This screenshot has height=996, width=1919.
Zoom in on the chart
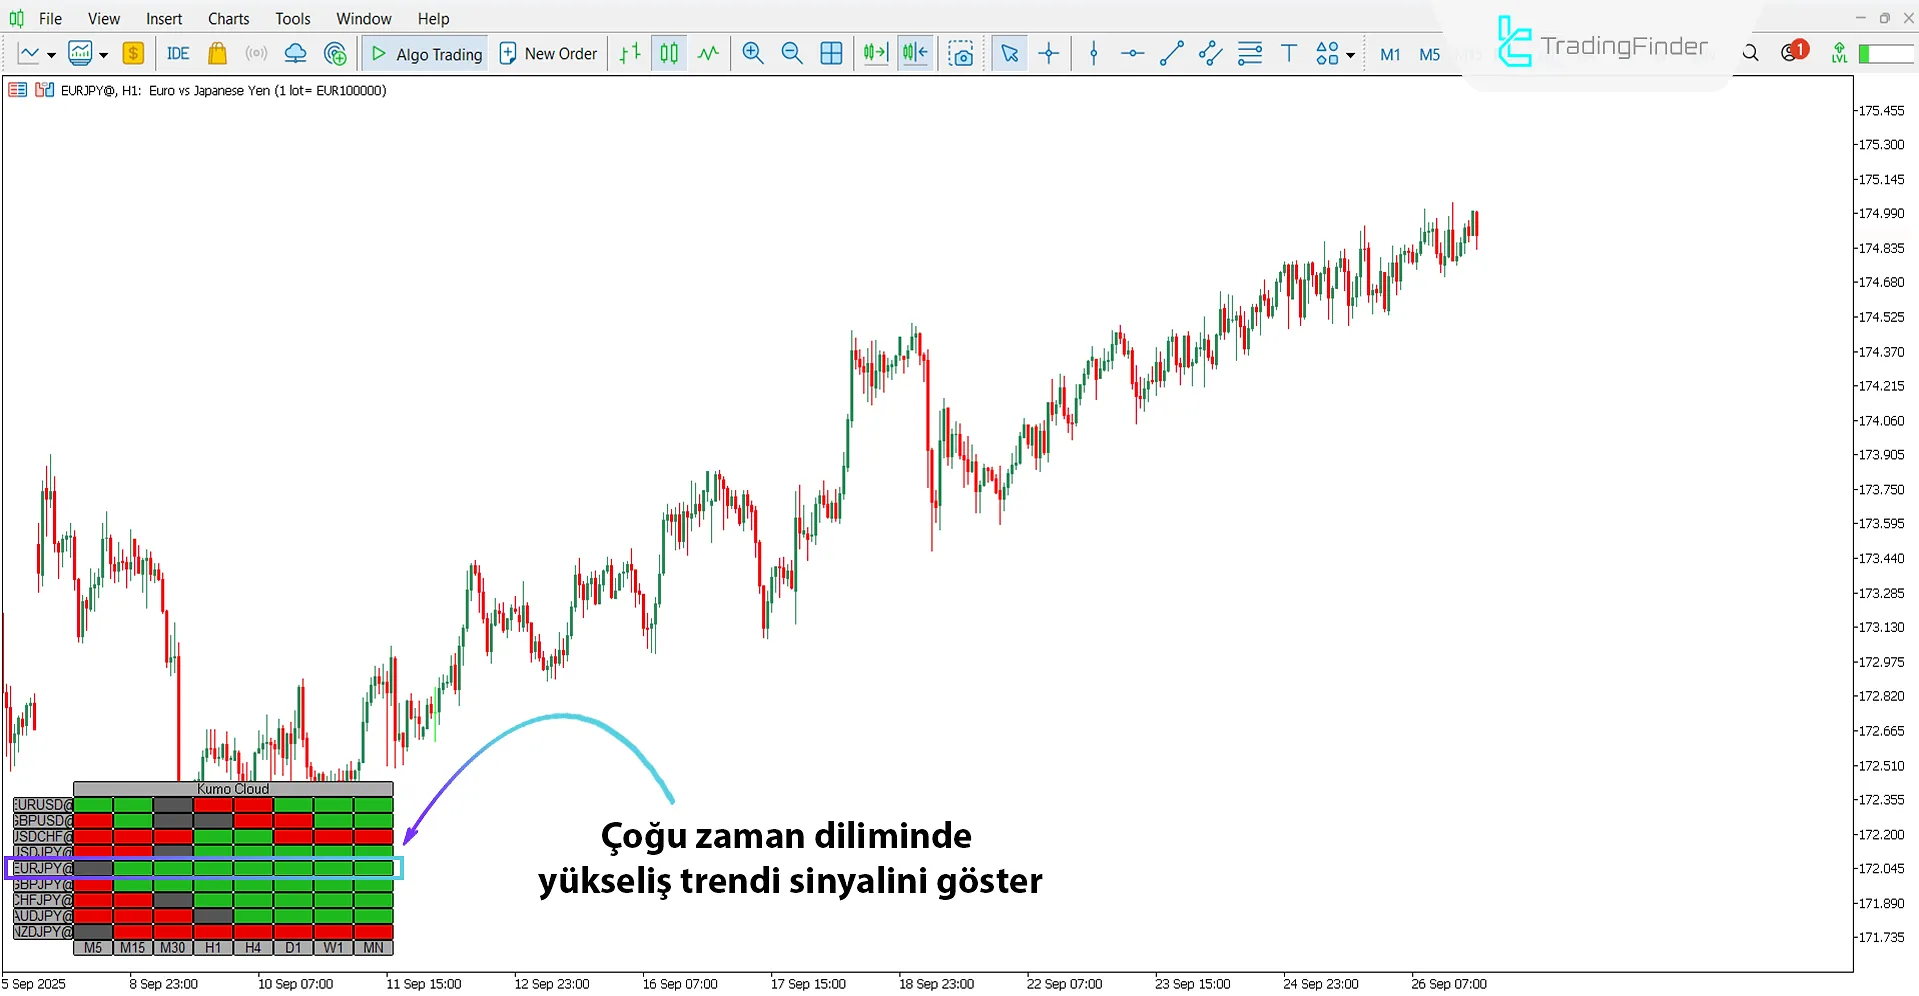coord(753,53)
